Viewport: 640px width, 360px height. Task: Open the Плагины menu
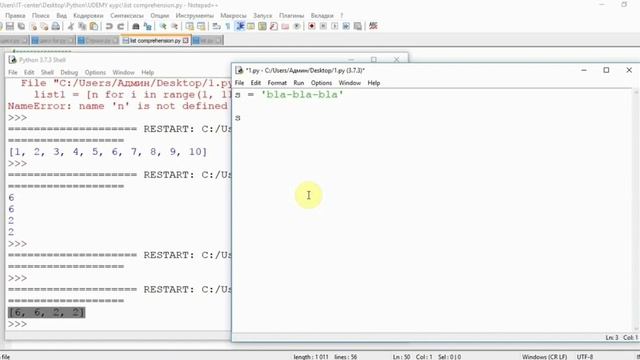pos(291,16)
